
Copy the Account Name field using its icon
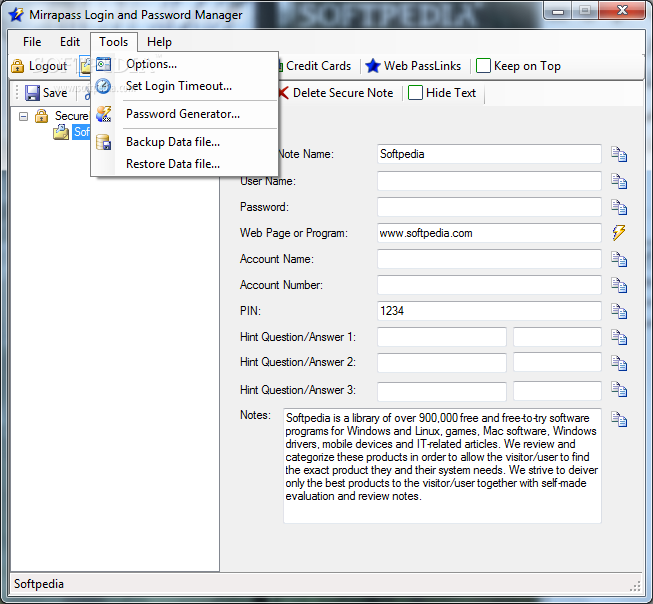click(619, 259)
